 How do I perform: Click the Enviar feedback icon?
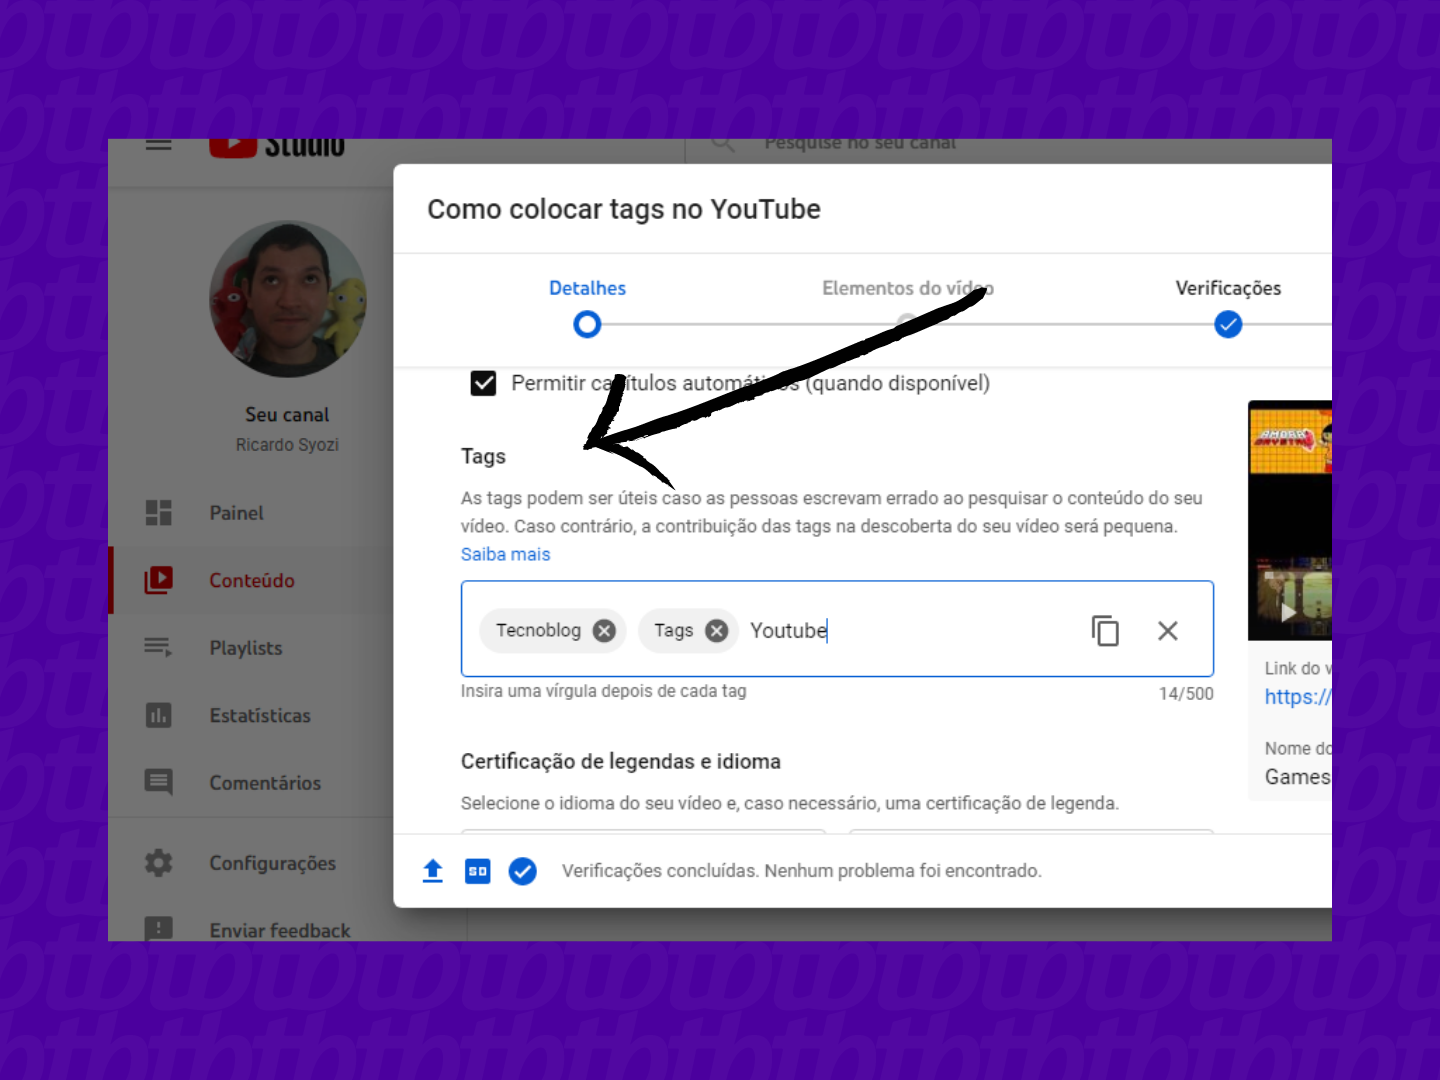pyautogui.click(x=159, y=929)
